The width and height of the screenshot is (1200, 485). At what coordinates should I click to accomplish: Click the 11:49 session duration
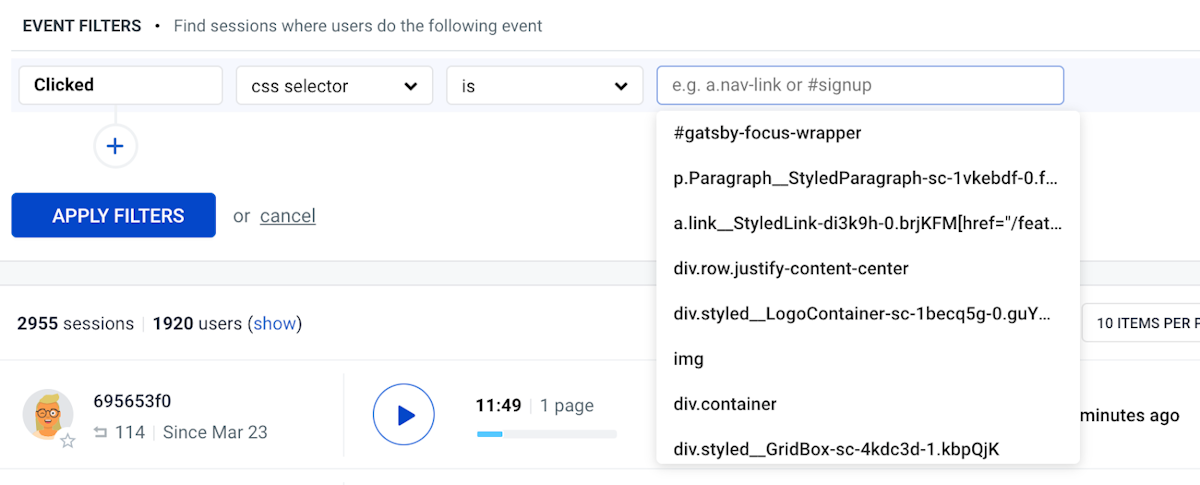point(498,405)
